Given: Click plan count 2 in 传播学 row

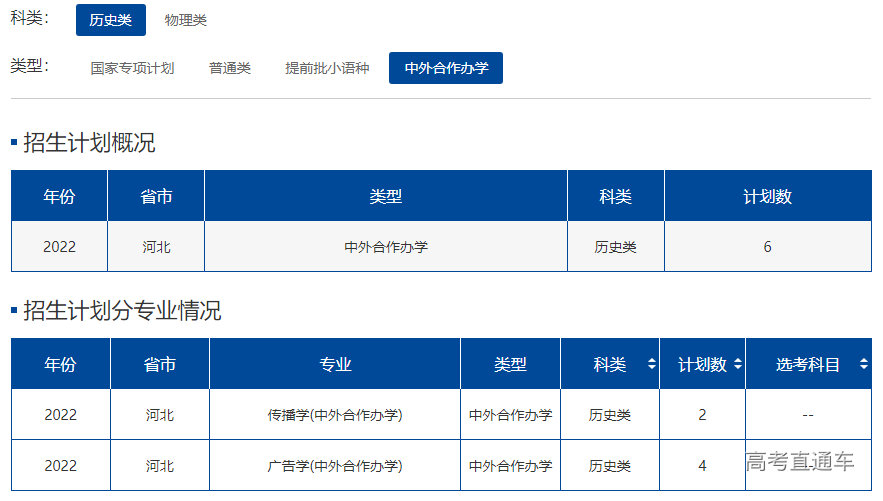Looking at the screenshot, I should coord(702,415).
